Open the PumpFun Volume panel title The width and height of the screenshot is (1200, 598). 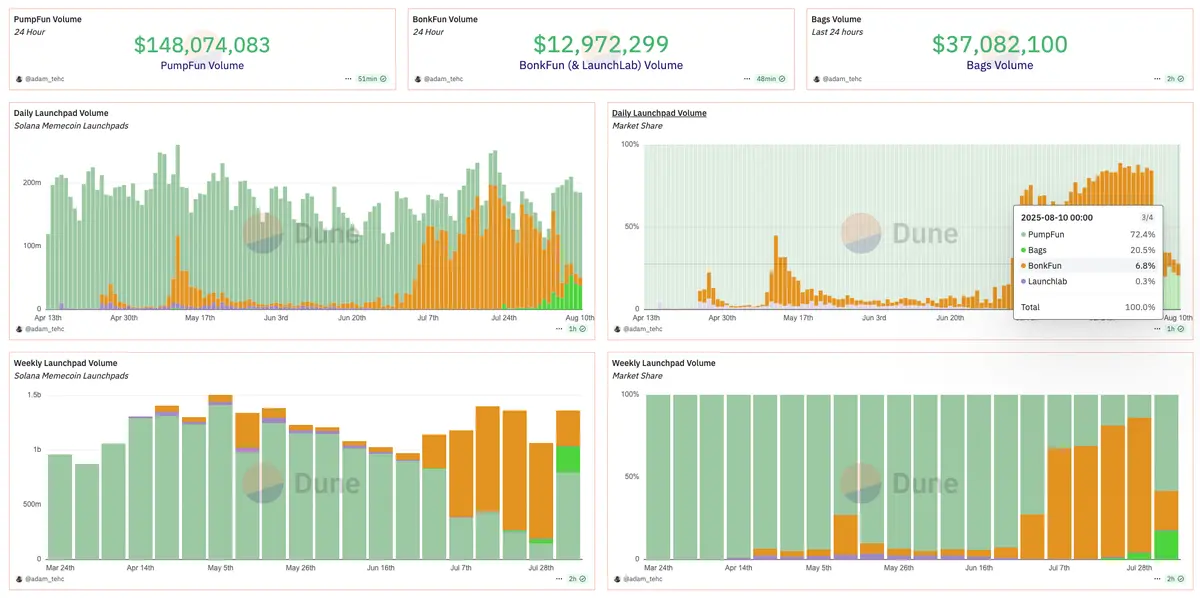coord(48,19)
